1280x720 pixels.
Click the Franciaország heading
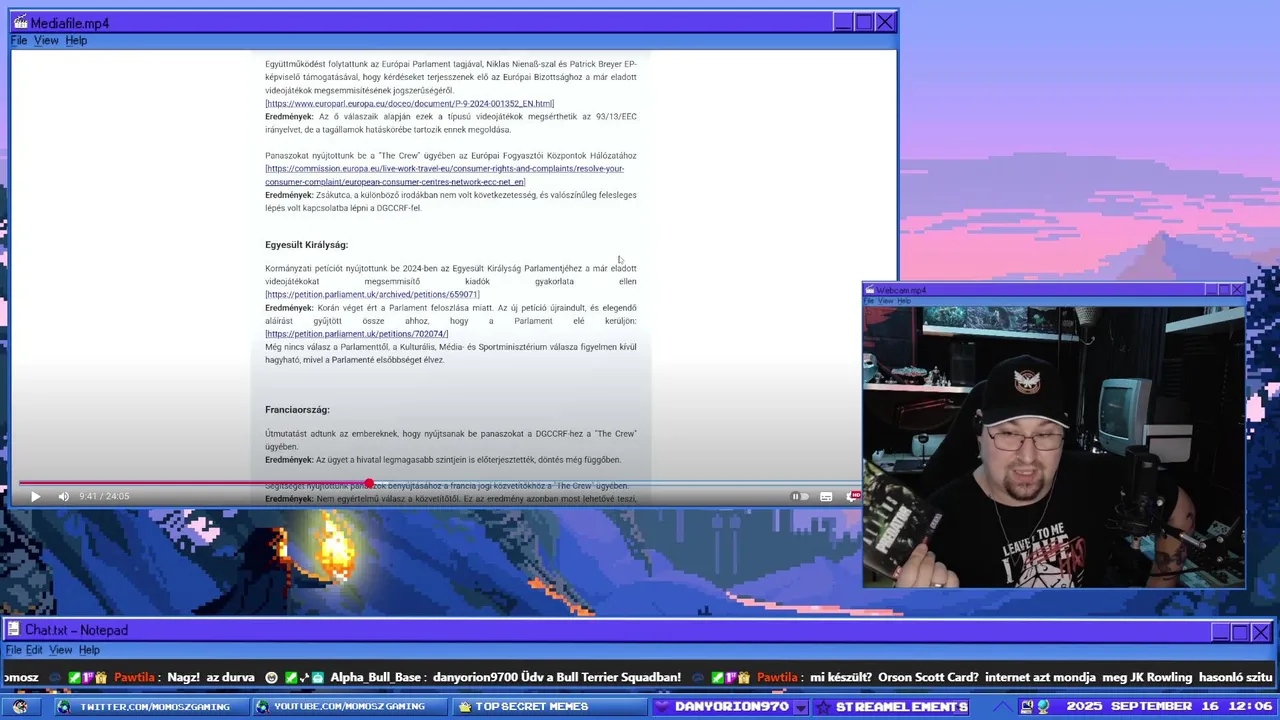297,410
